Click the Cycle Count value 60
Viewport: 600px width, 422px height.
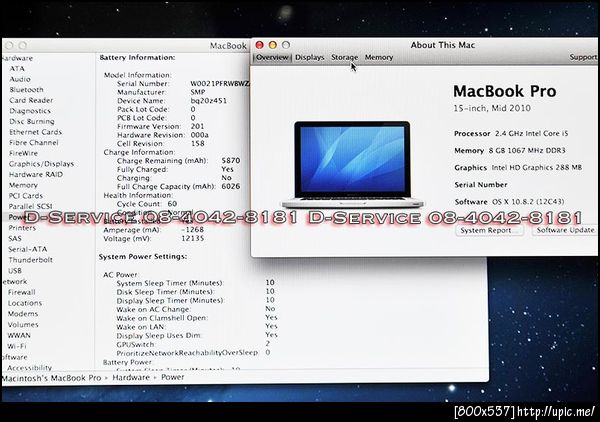click(172, 204)
